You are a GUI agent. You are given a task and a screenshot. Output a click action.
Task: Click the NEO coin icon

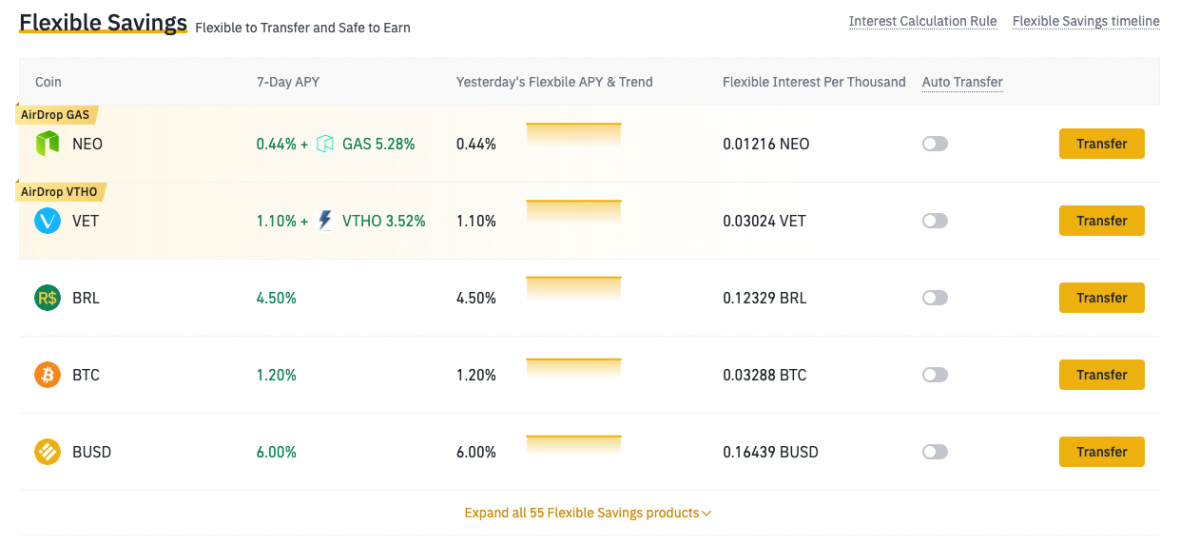pos(48,144)
